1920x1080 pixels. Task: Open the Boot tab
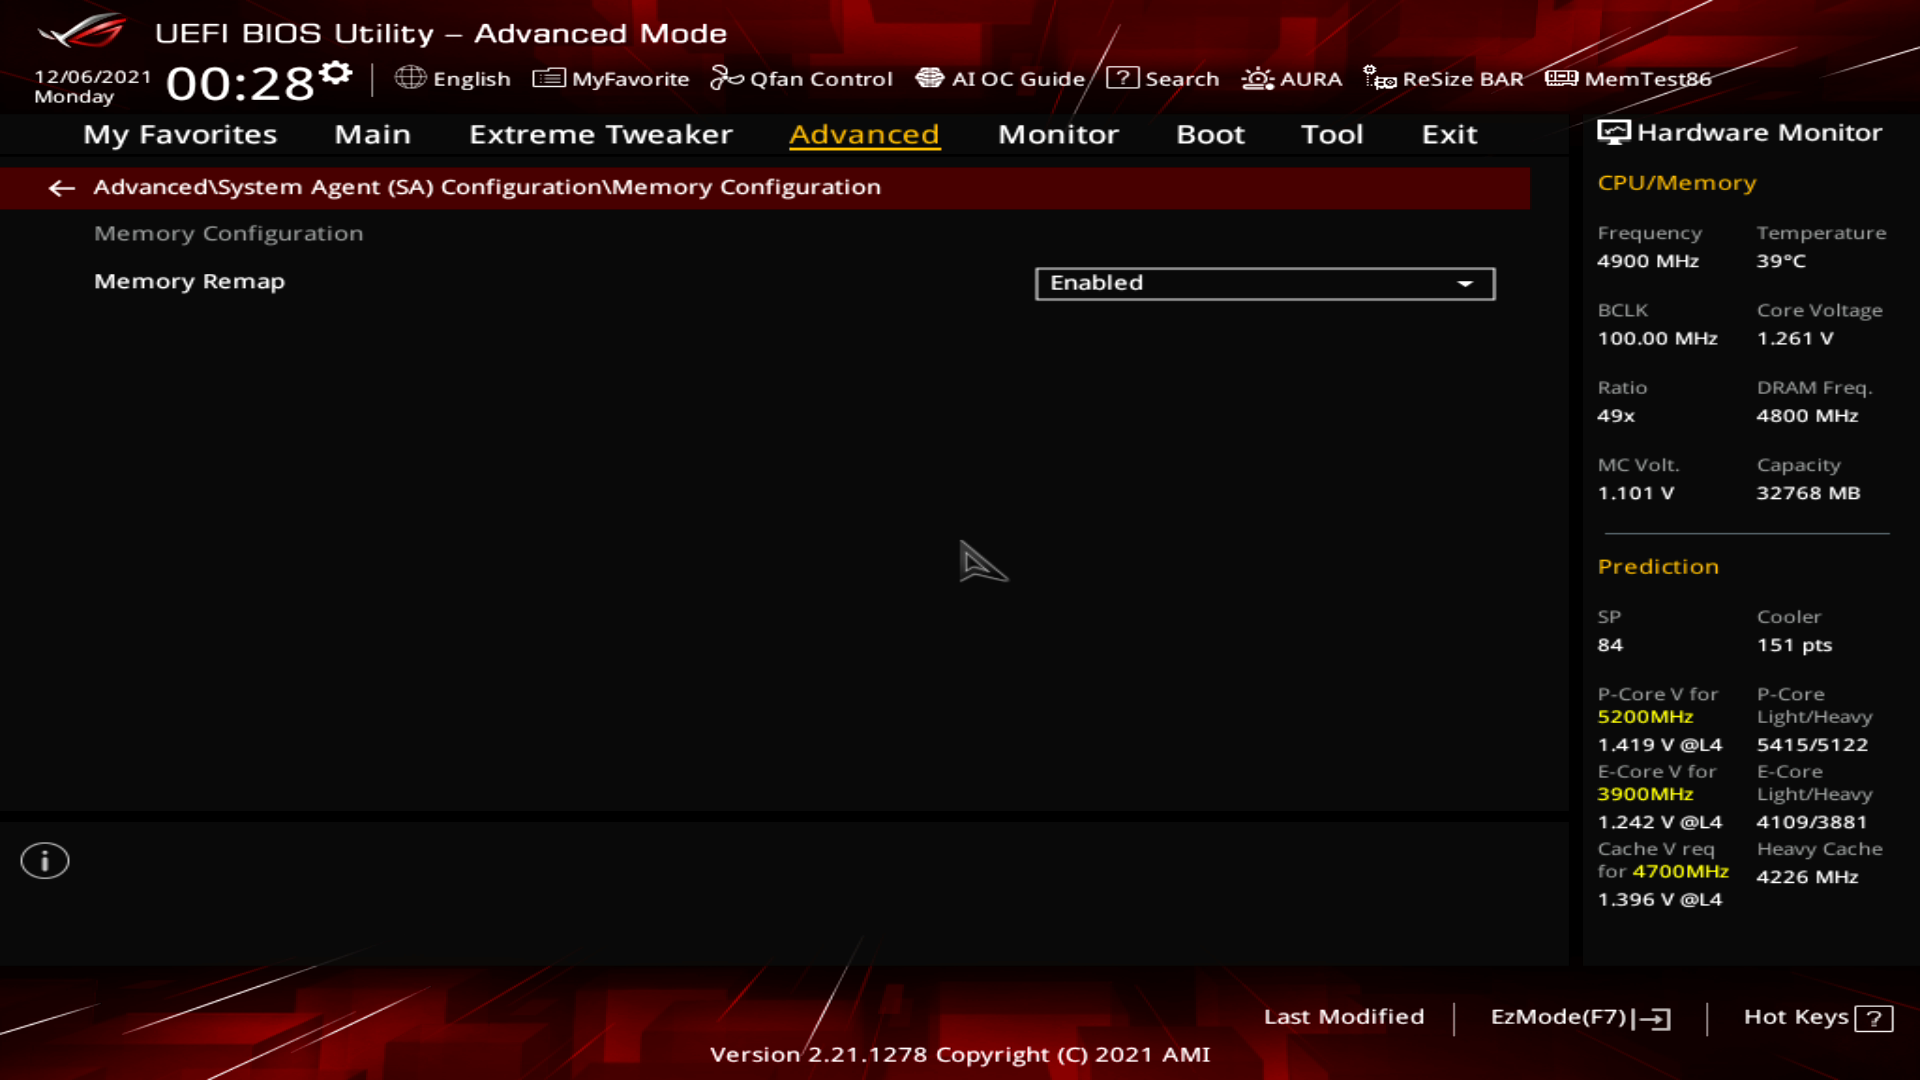(x=1210, y=134)
